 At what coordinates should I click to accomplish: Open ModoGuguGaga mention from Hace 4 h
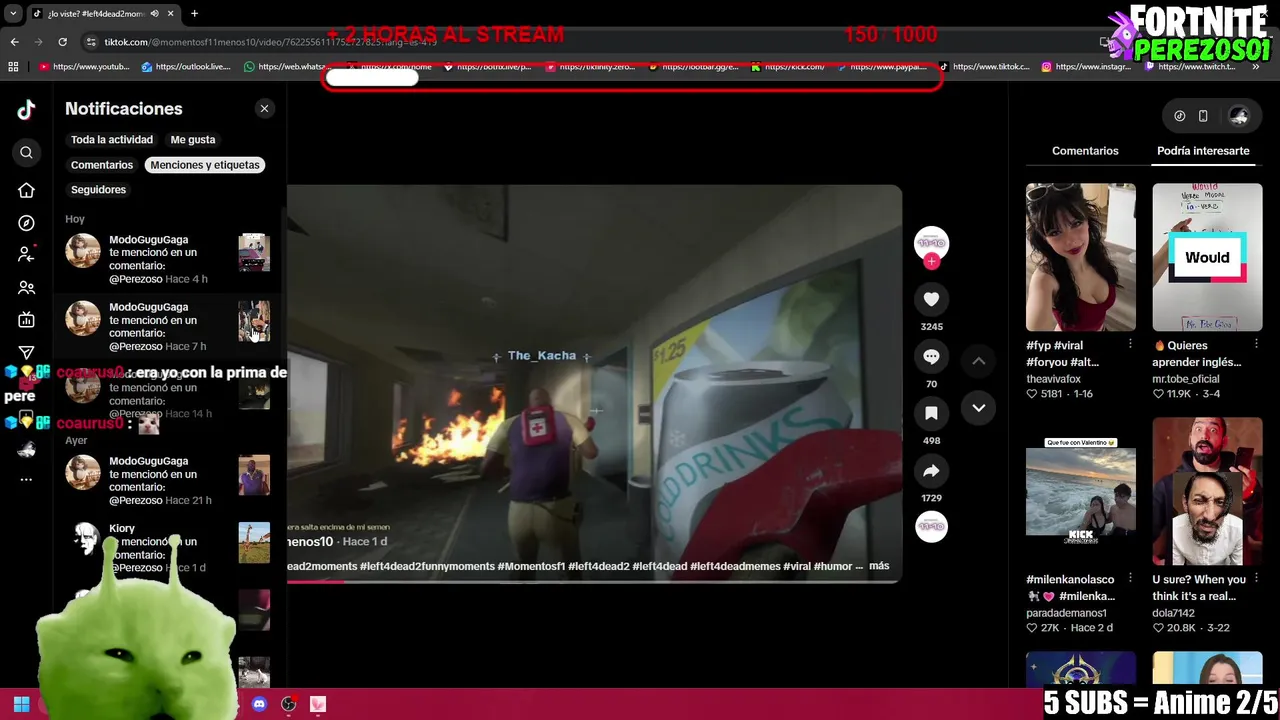168,259
